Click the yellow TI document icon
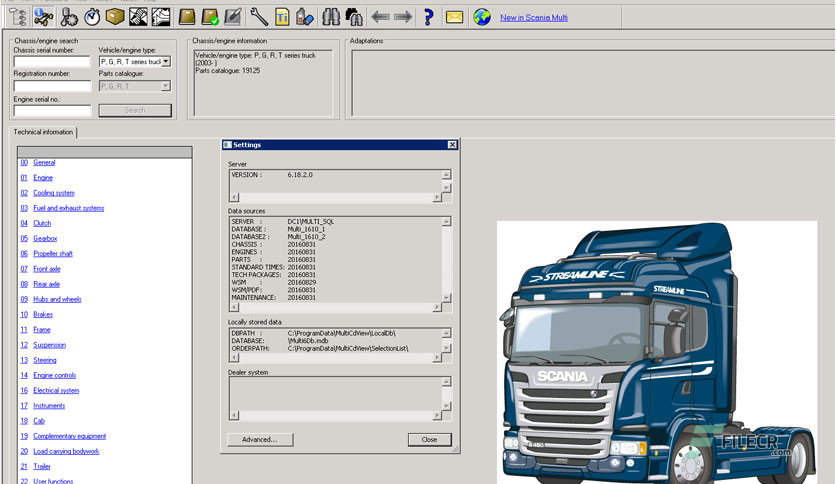The width and height of the screenshot is (836, 484). [282, 17]
